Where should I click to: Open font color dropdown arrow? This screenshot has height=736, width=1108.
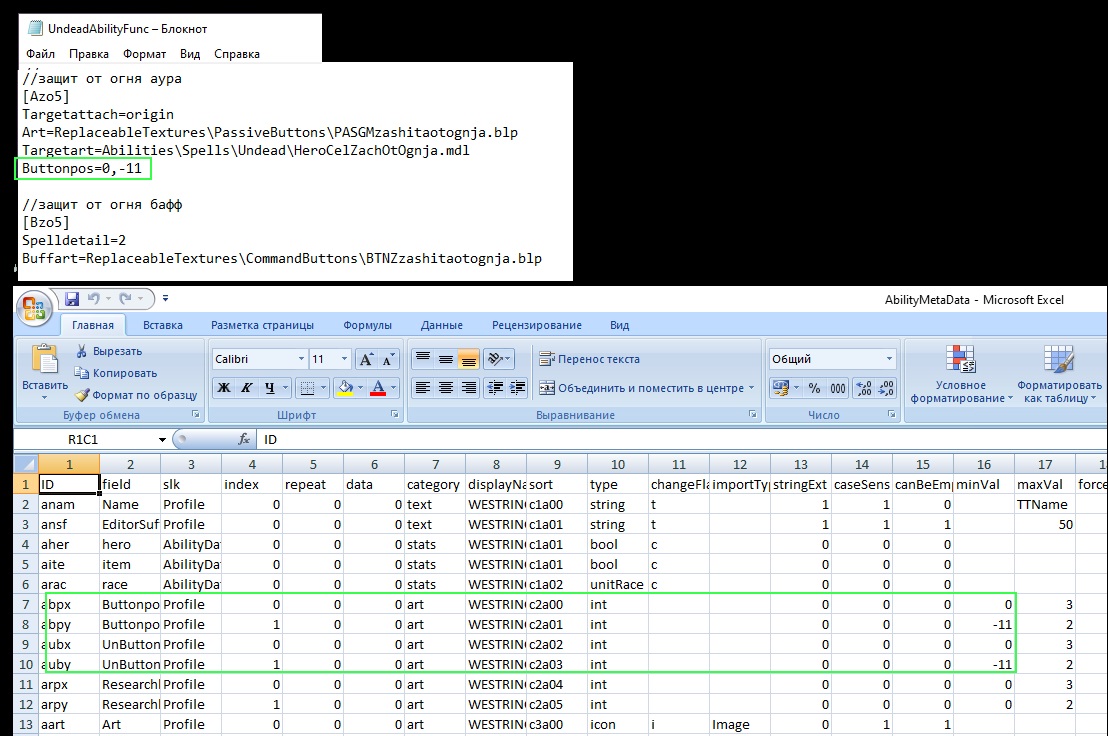394,387
